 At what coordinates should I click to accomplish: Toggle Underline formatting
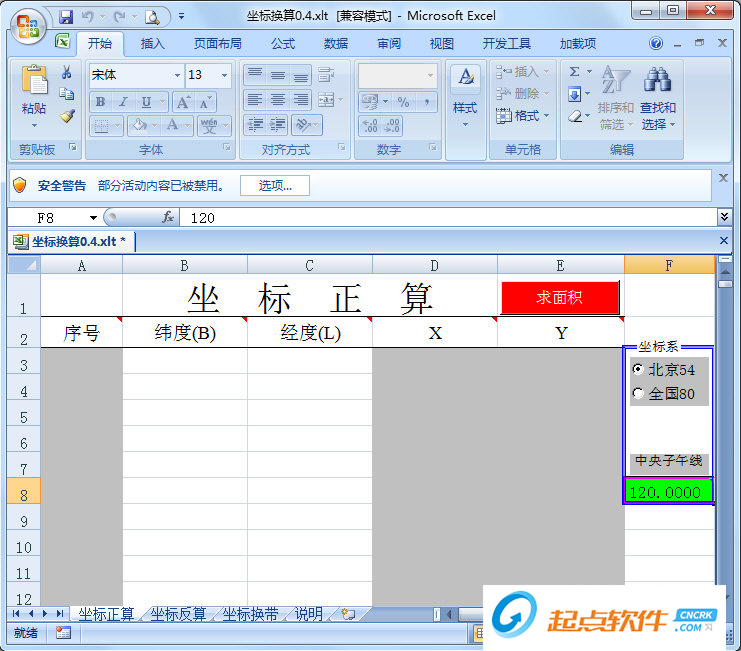146,102
